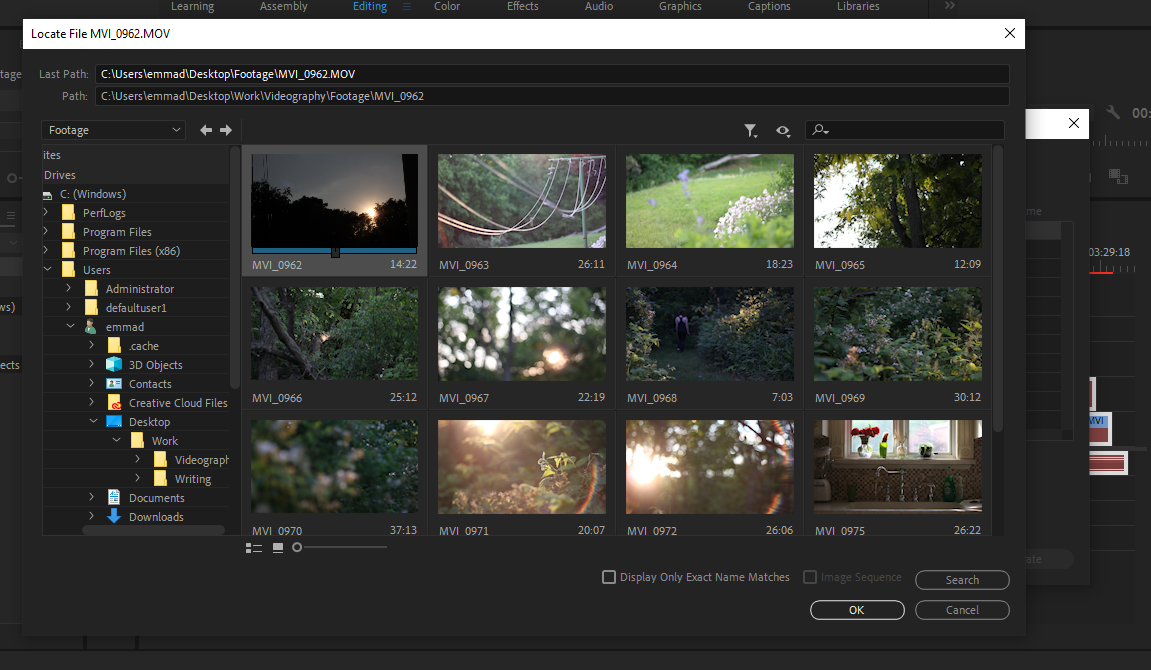Open the Captions workspace tab
1151x670 pixels.
(x=769, y=7)
